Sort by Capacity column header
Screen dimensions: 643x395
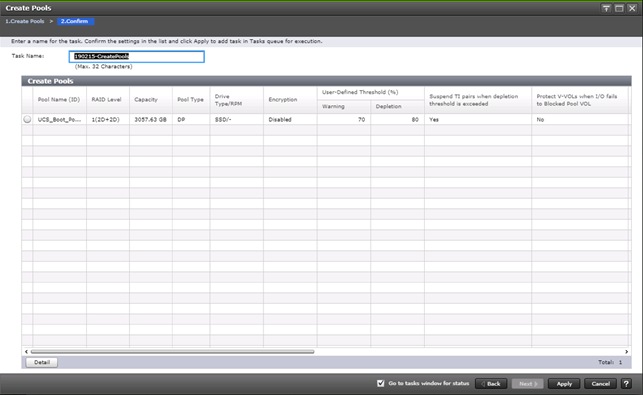(x=151, y=100)
